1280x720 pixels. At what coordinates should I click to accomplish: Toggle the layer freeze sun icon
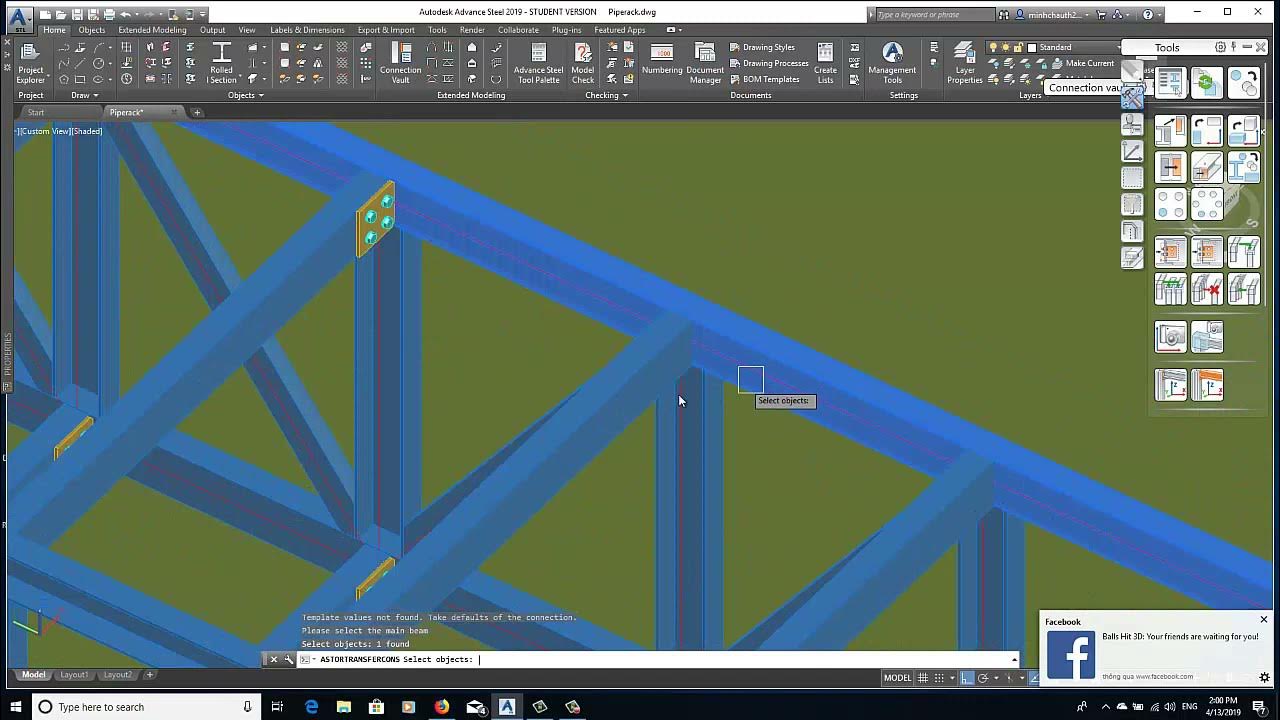pos(1006,47)
